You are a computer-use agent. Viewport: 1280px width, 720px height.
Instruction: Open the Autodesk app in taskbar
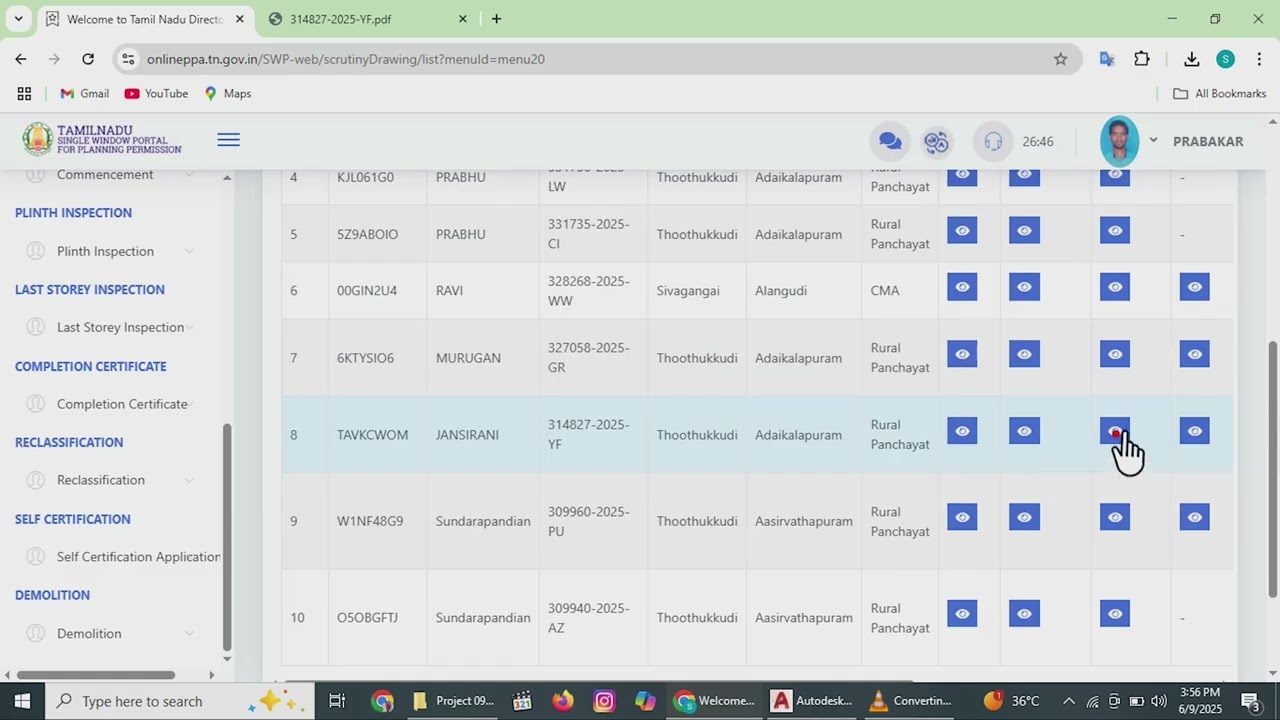(x=813, y=701)
